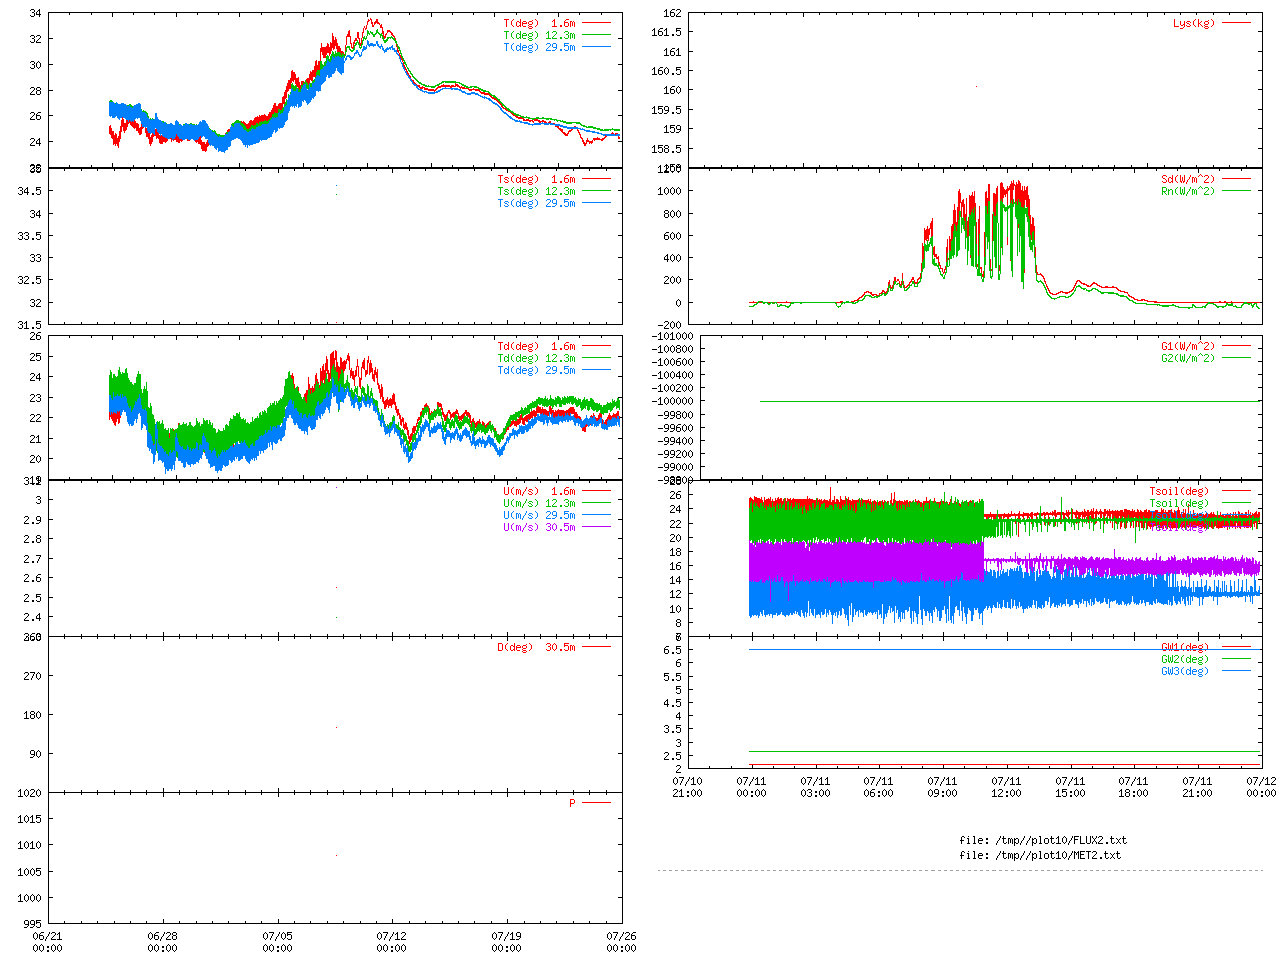Click the red T(deg) 1.6m legend label
1280x960 pixels.
pyautogui.click(x=540, y=23)
